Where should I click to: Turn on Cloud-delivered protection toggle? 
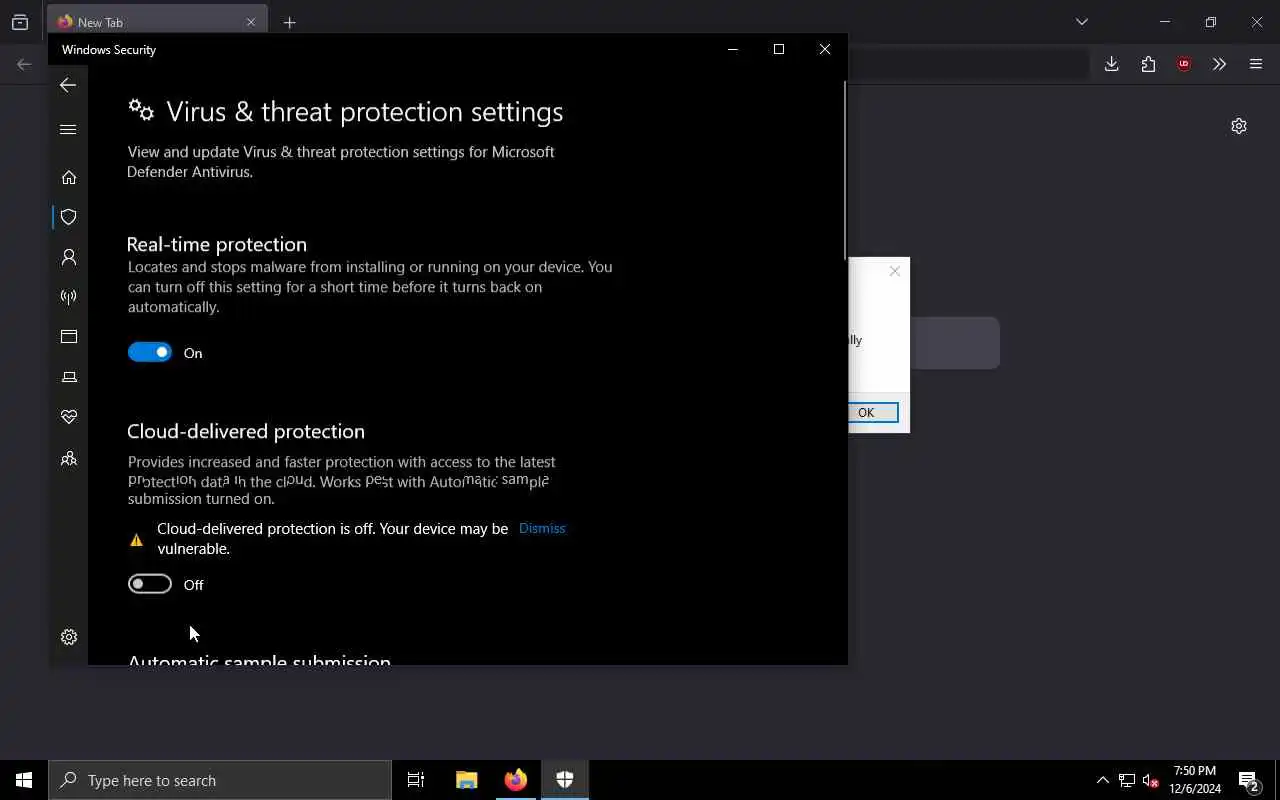[x=150, y=584]
